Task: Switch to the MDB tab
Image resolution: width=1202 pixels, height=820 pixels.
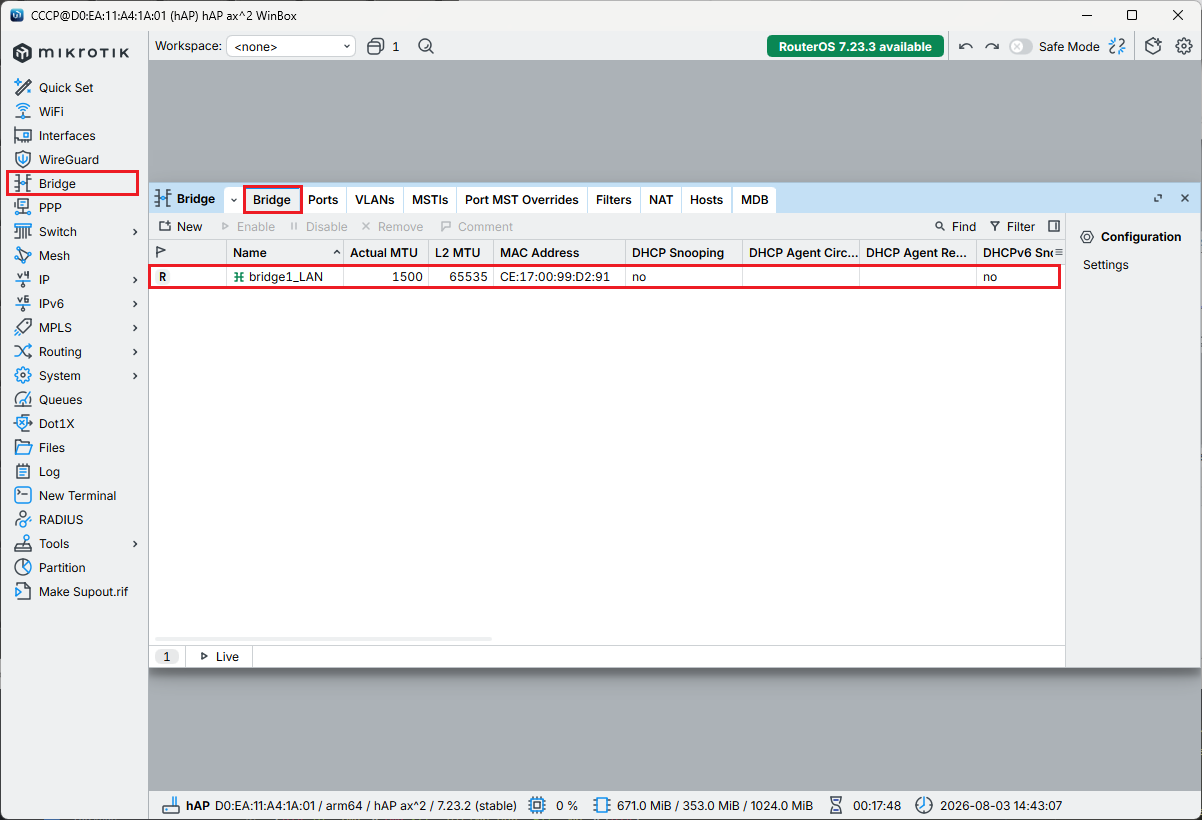Action: click(x=755, y=200)
